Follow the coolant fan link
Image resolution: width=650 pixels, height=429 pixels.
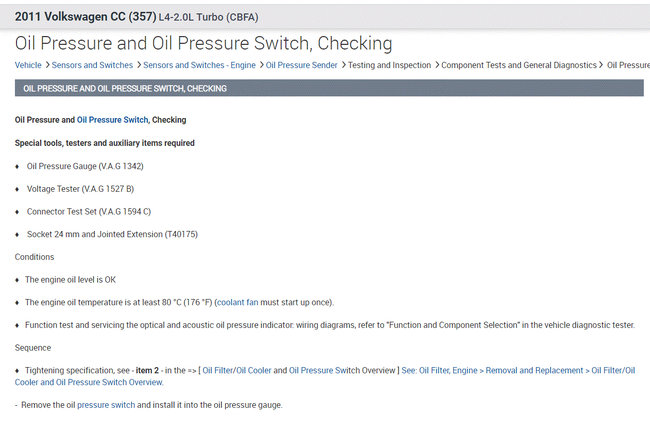click(244, 302)
